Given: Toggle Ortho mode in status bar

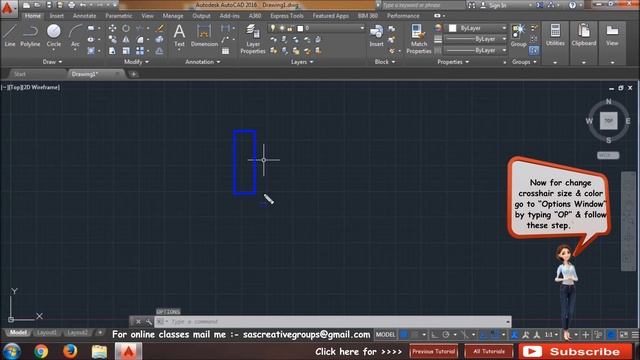Looking at the screenshot, I should click(435, 335).
